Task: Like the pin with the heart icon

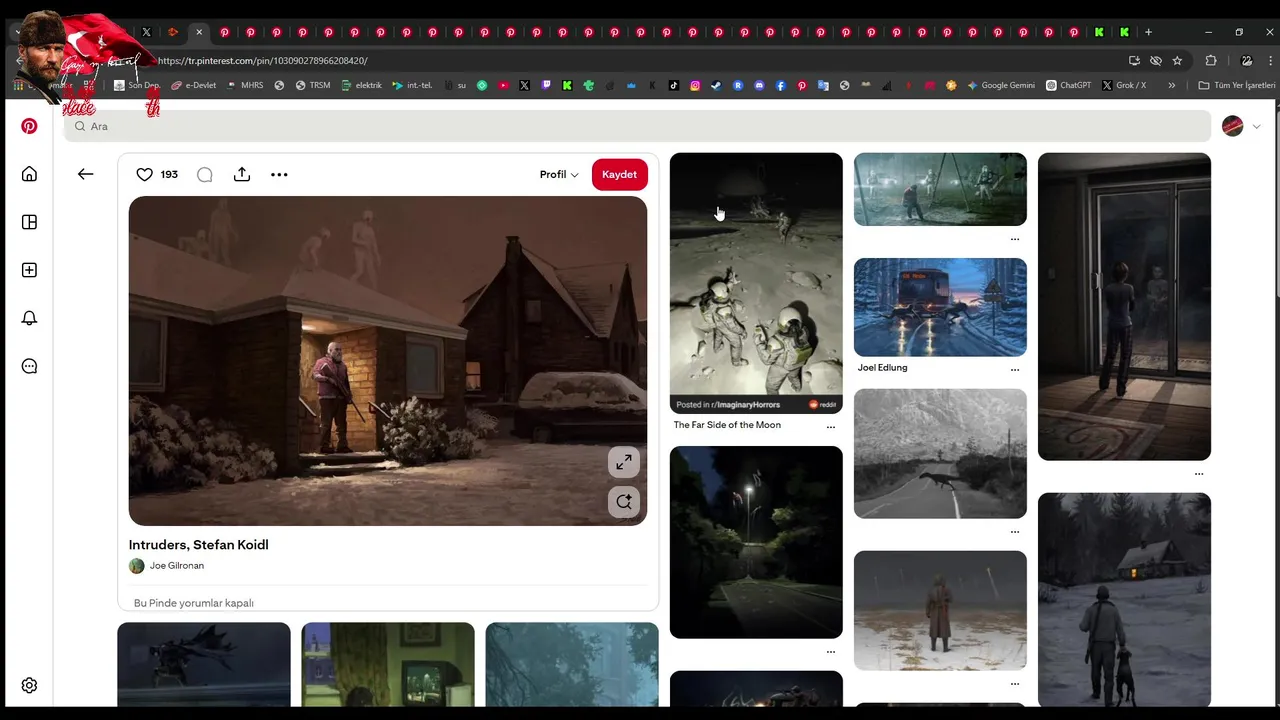Action: coord(144,174)
